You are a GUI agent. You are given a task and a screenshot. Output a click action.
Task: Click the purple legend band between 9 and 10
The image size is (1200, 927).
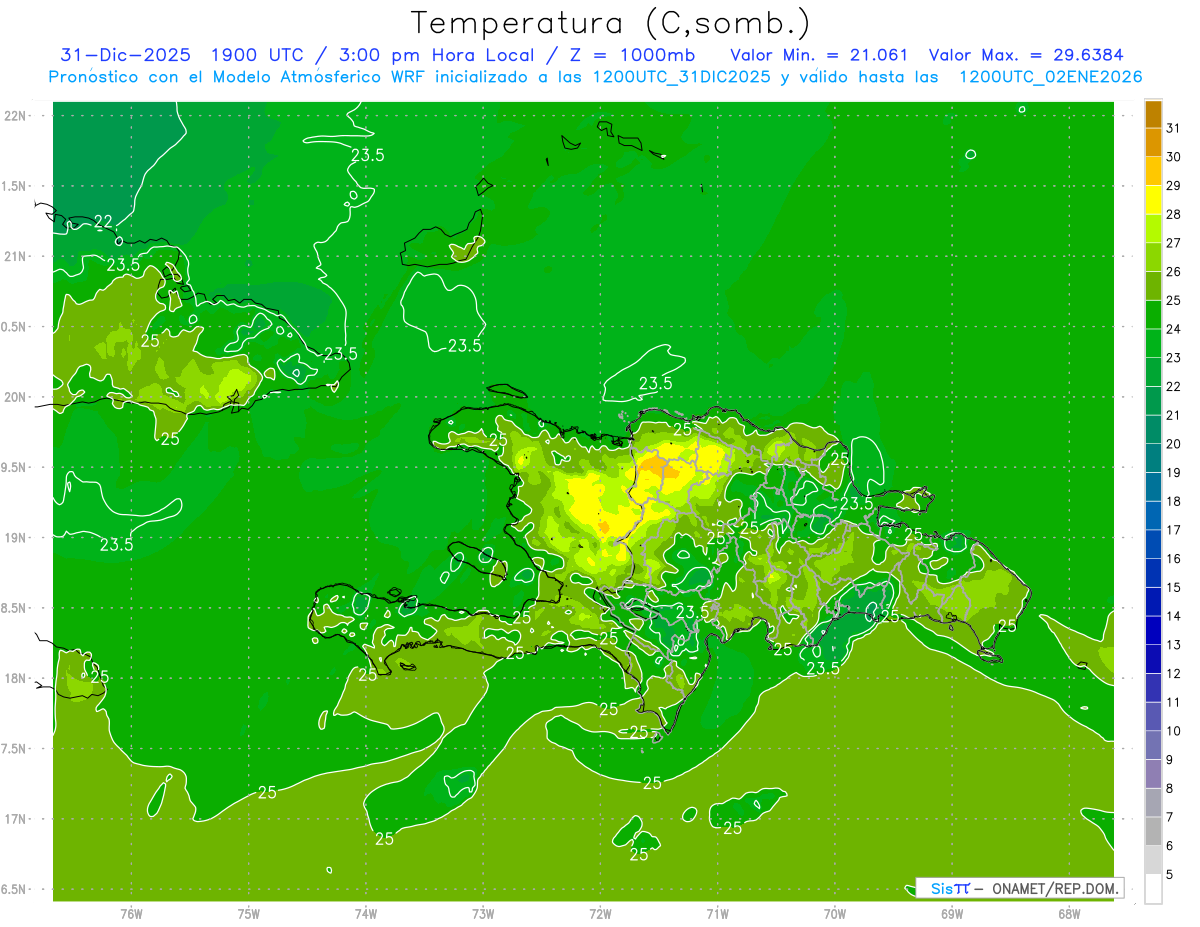point(1153,745)
